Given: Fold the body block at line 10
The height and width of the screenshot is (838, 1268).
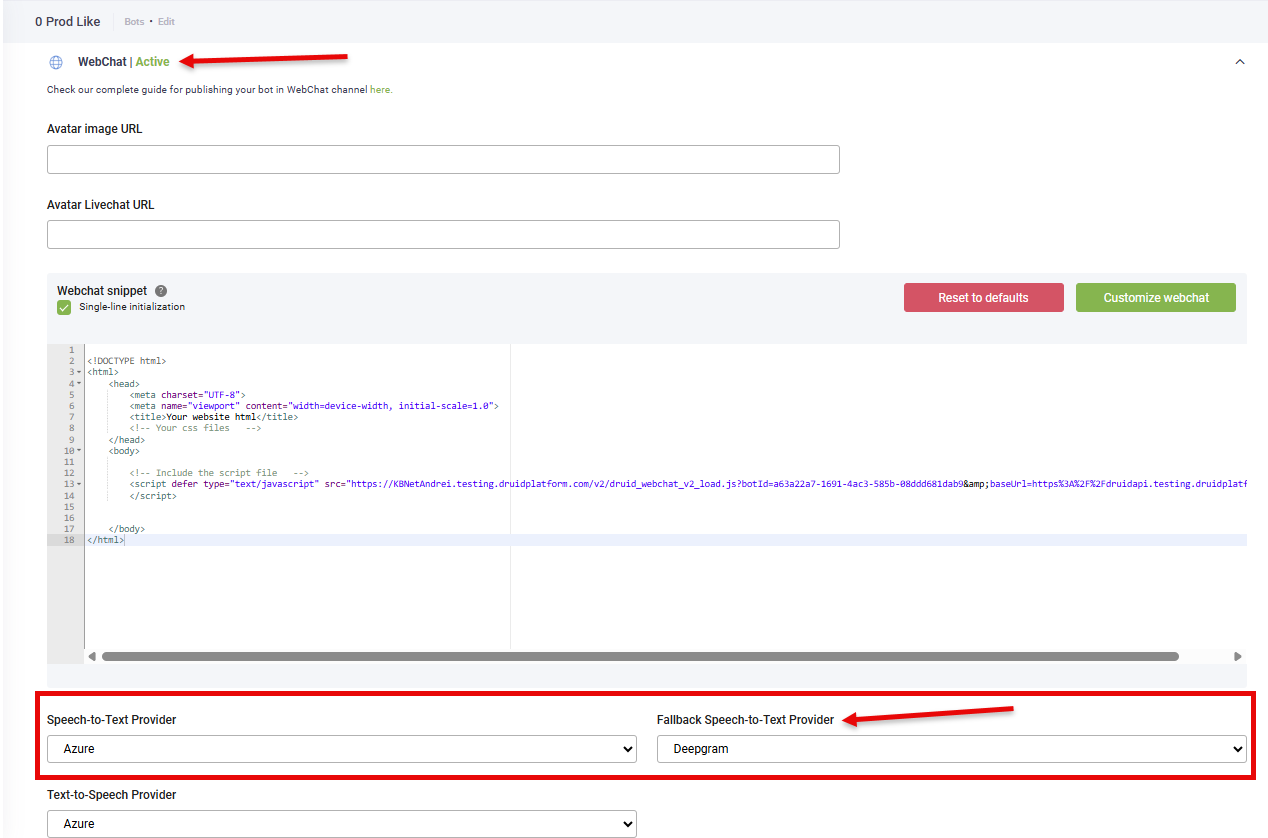Looking at the screenshot, I should (78, 451).
